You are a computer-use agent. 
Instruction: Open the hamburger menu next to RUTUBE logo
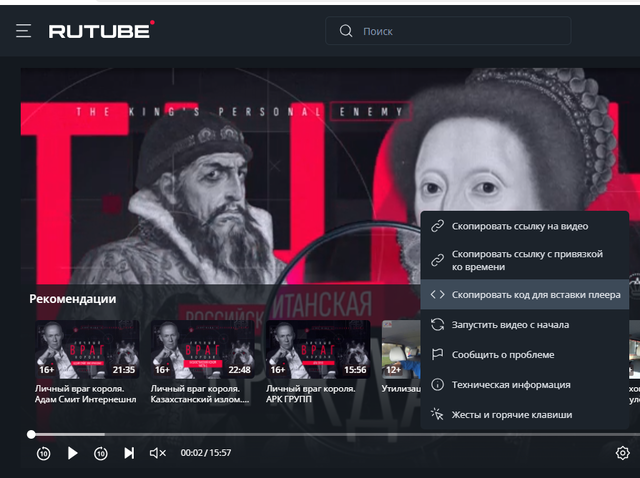tap(23, 31)
